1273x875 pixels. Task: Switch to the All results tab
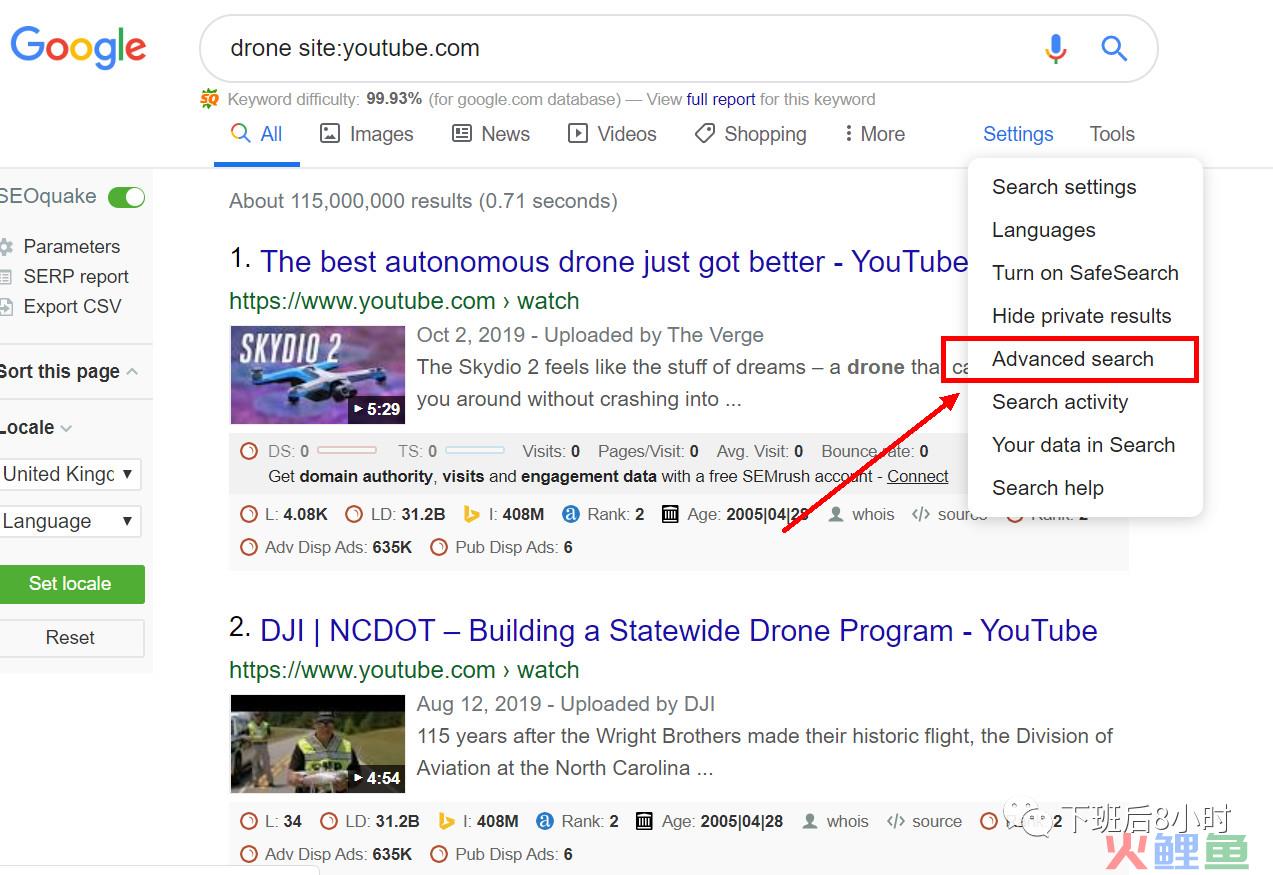[x=257, y=134]
